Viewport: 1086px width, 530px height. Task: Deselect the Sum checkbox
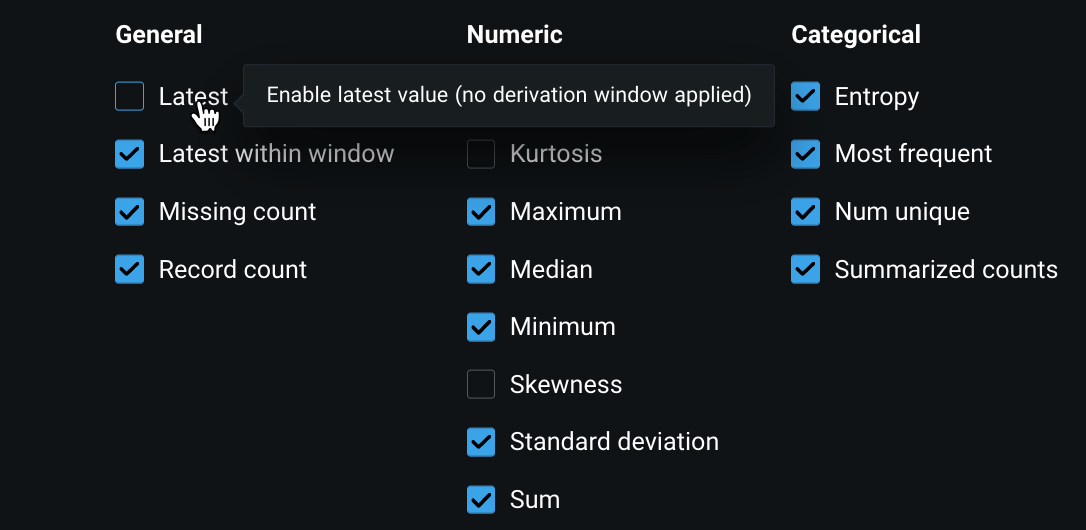point(481,500)
